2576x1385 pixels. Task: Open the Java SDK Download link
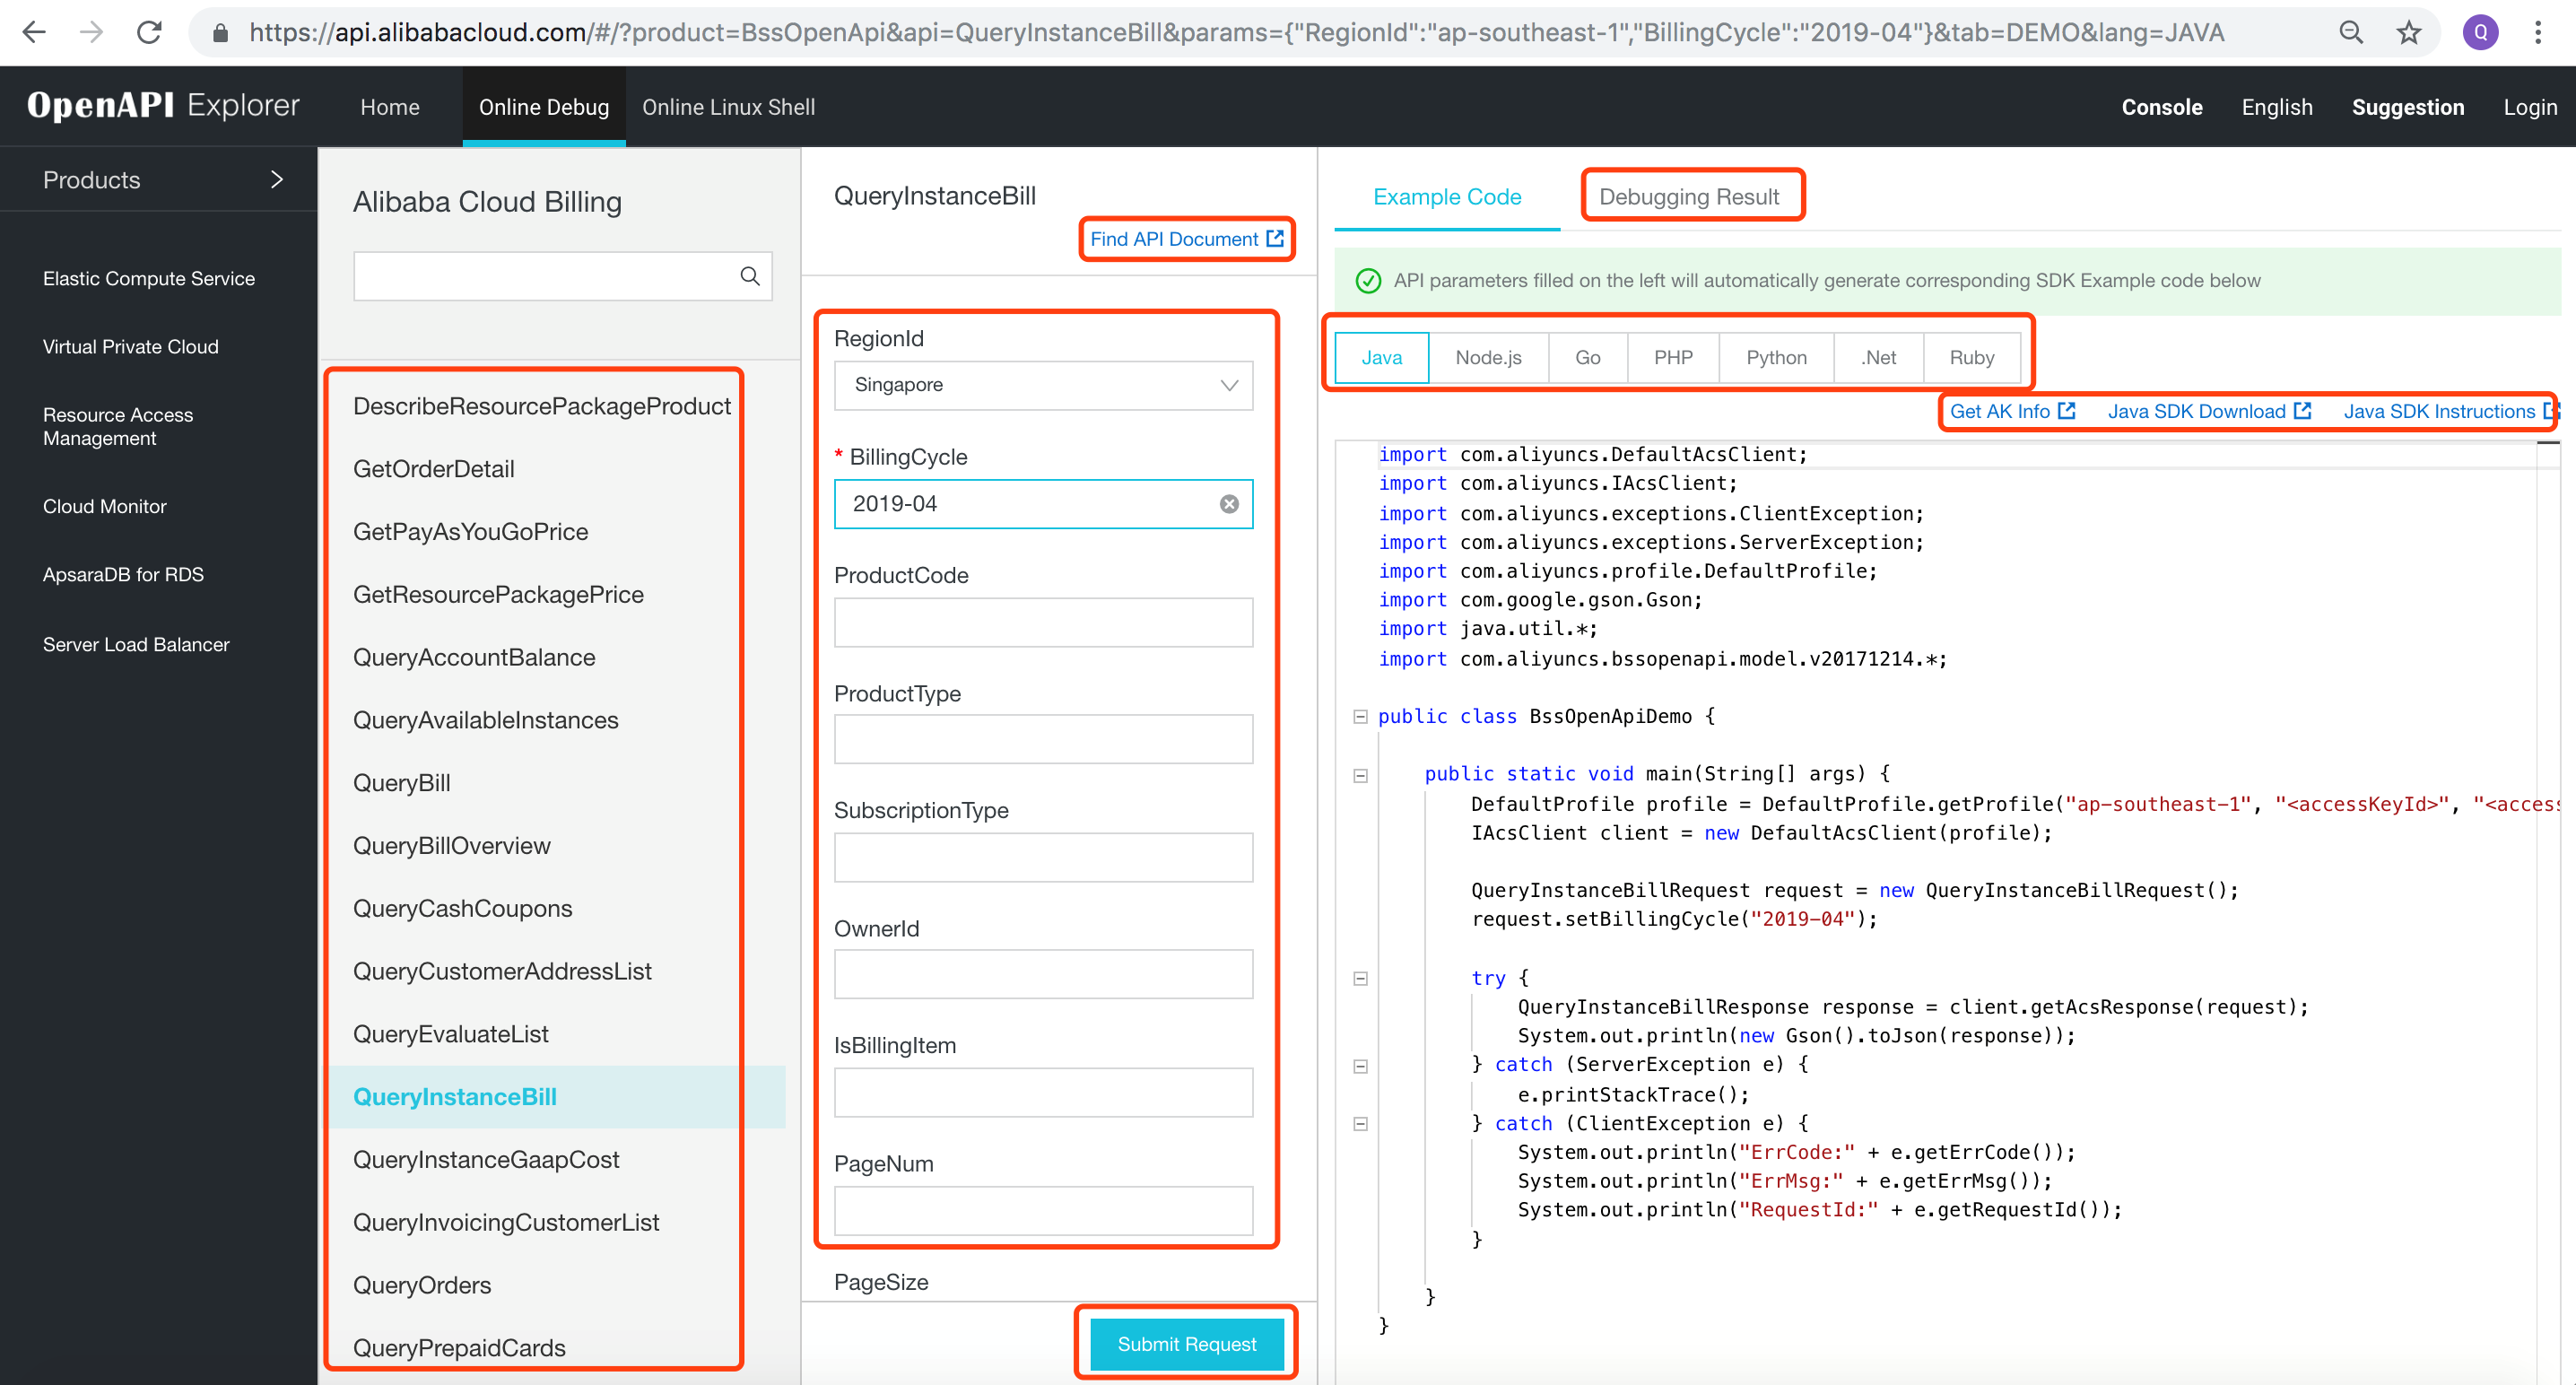[2197, 411]
